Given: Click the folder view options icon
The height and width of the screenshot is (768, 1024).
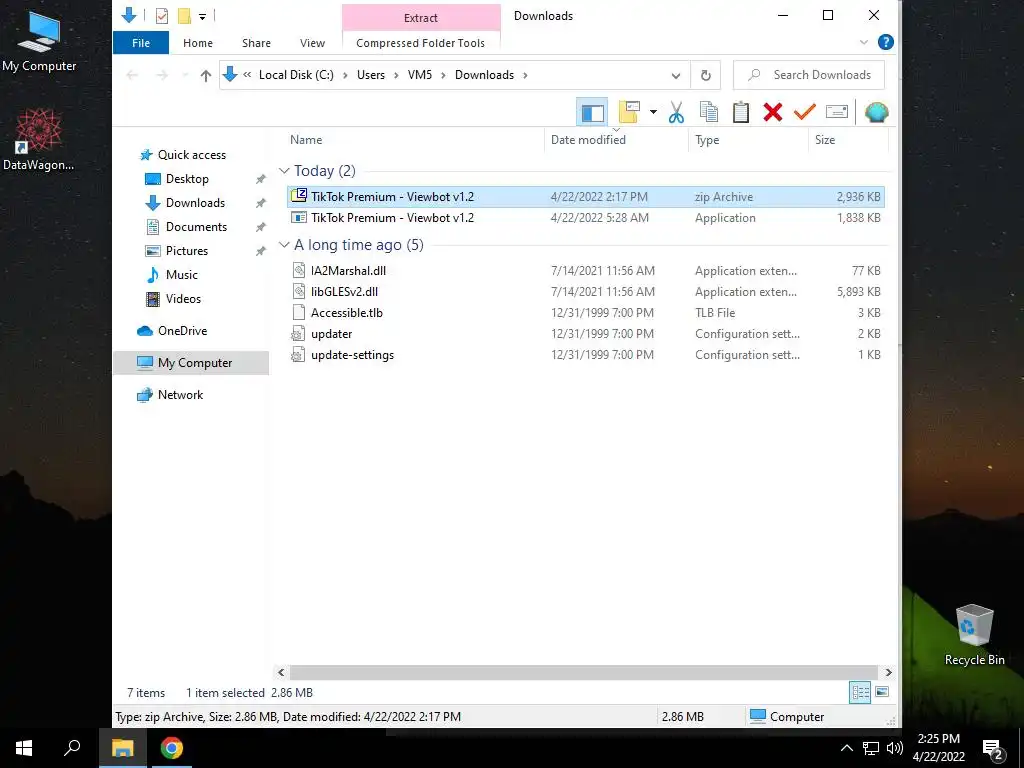Looking at the screenshot, I should (x=630, y=112).
